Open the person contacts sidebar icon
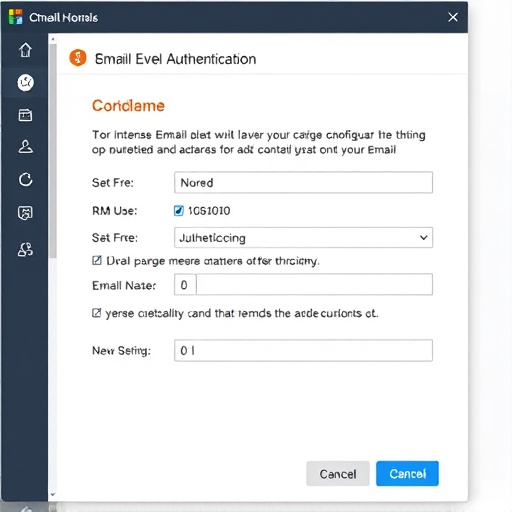This screenshot has height=512, width=512. pyautogui.click(x=25, y=147)
